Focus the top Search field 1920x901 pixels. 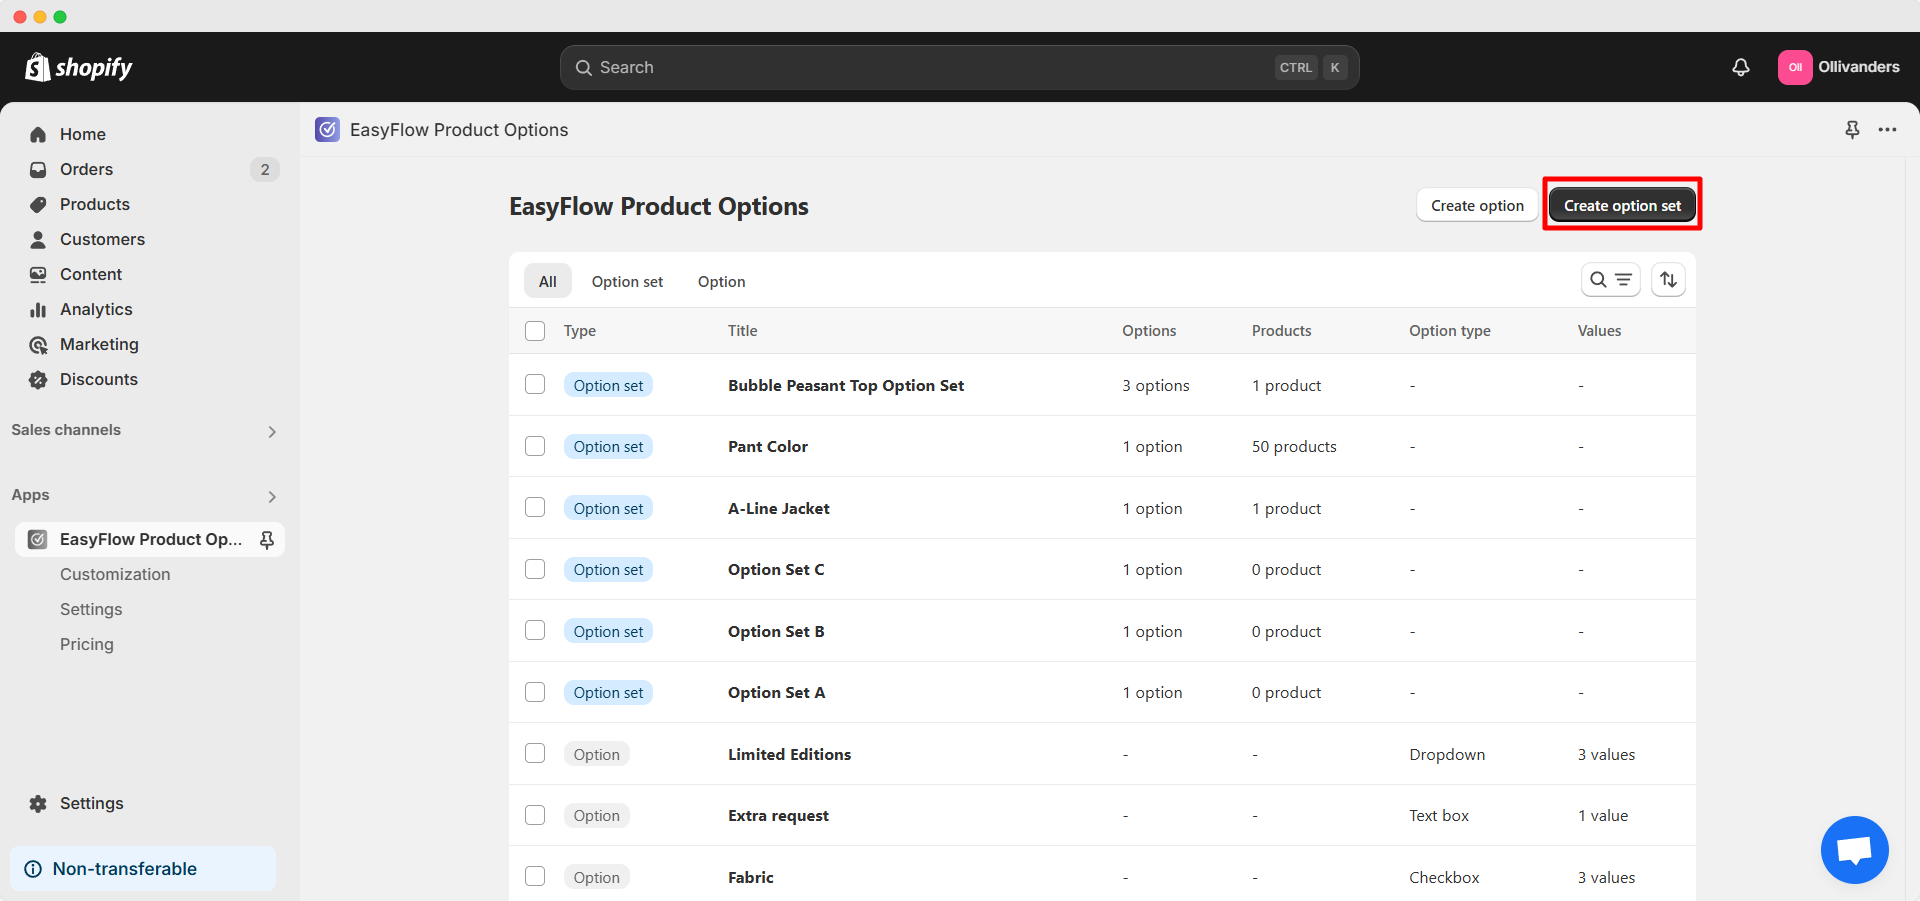959,67
